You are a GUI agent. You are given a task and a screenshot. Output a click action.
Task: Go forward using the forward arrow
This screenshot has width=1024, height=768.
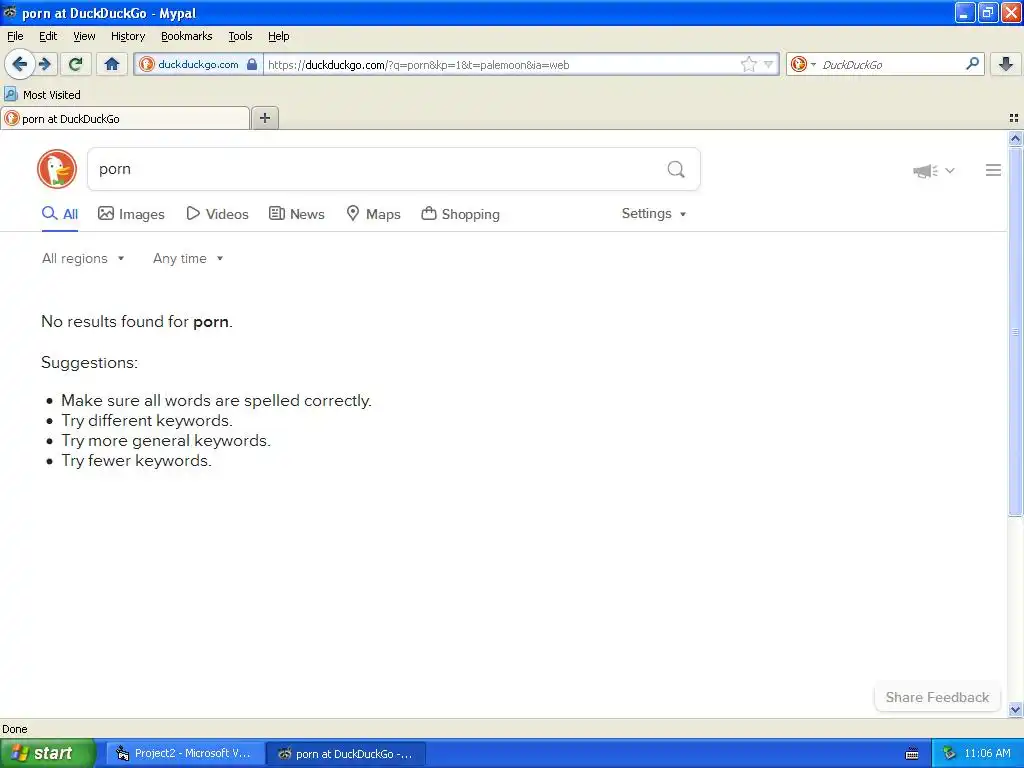click(45, 64)
